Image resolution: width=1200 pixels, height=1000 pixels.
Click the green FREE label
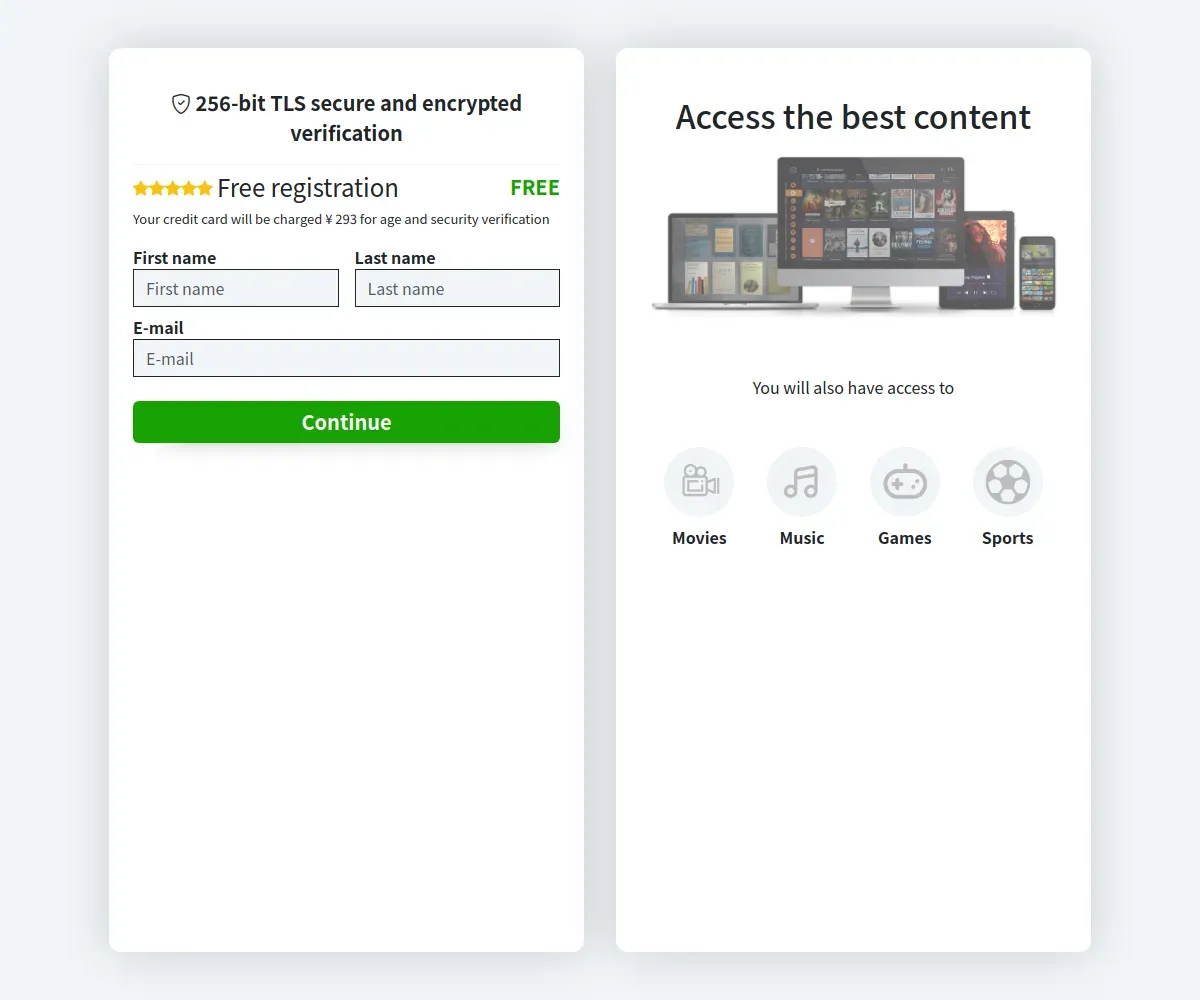coord(535,188)
